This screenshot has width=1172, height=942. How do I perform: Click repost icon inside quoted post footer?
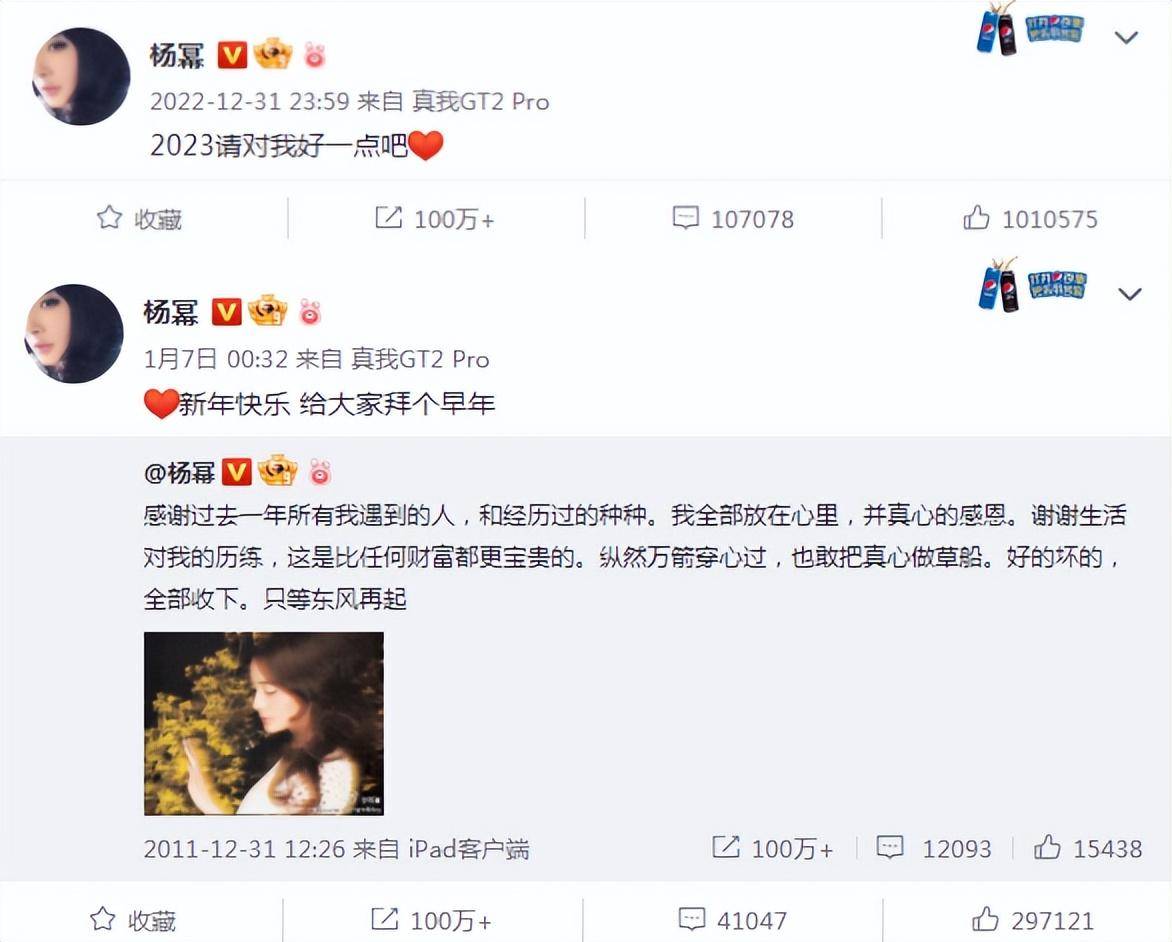[726, 847]
